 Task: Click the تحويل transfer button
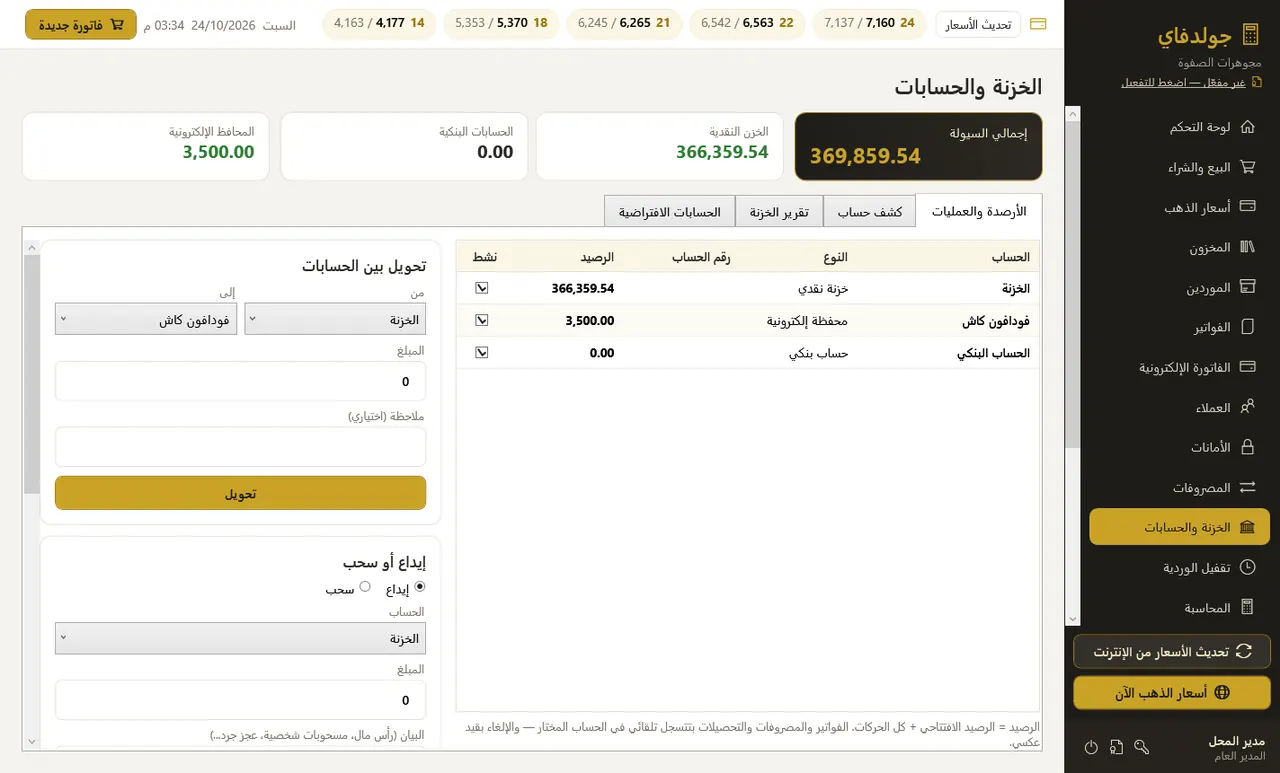(x=240, y=493)
